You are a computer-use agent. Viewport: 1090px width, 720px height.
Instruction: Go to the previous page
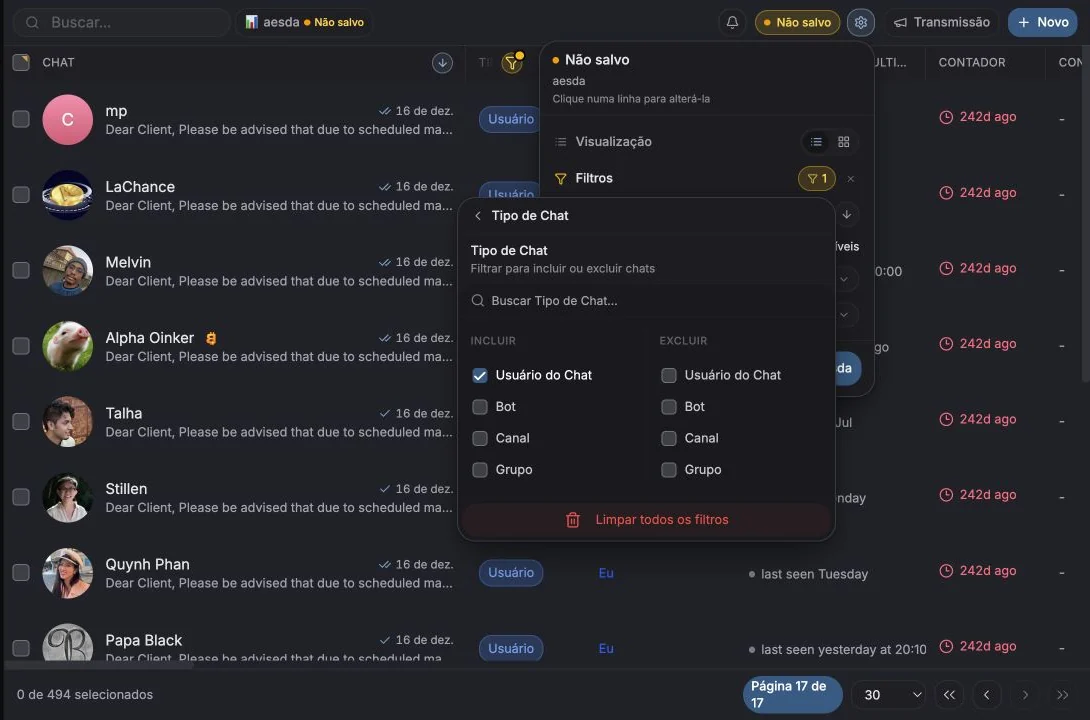986,695
